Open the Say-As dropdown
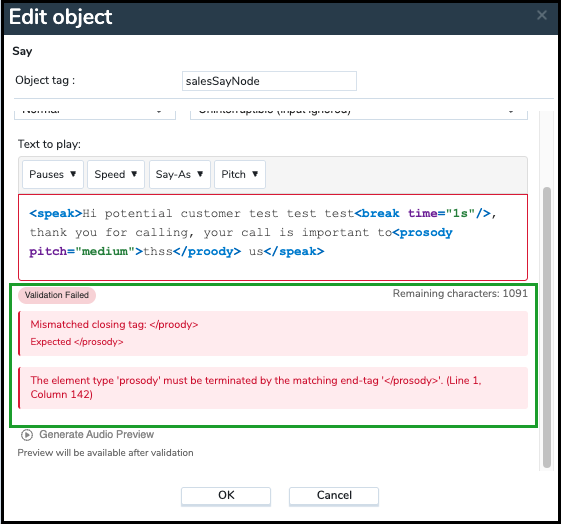The image size is (561, 524). pyautogui.click(x=180, y=174)
